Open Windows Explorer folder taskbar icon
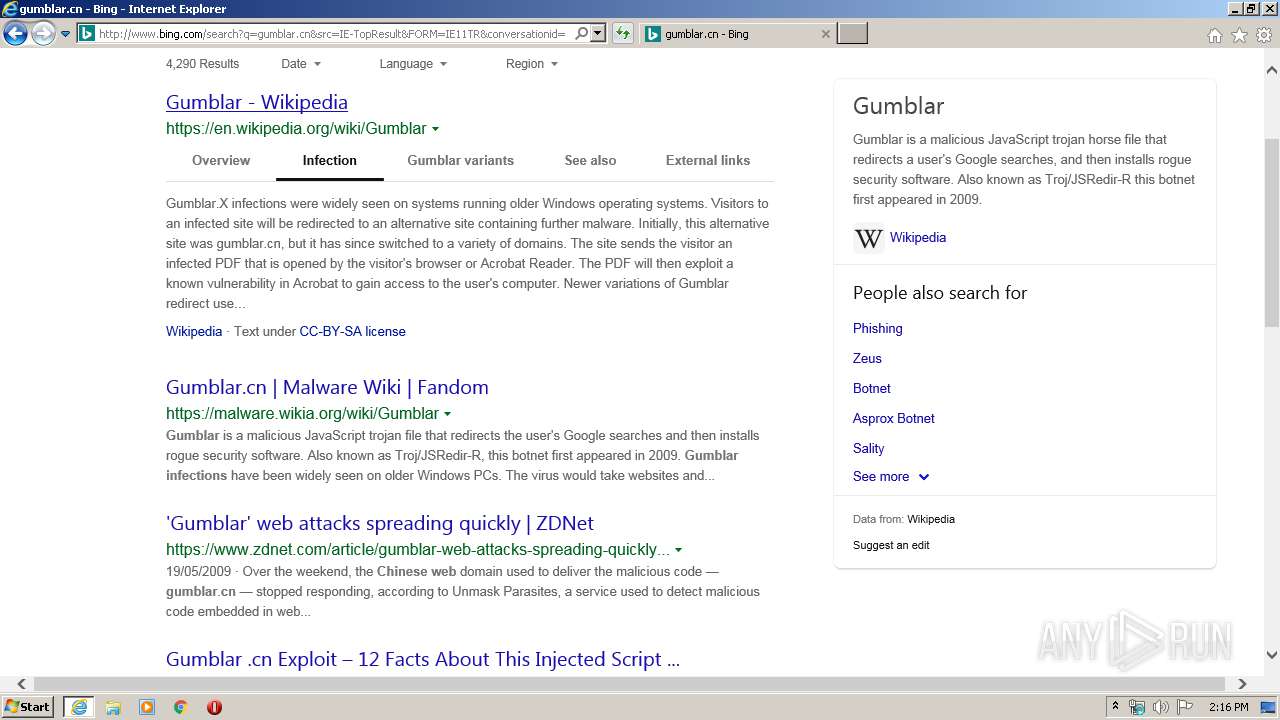Viewport: 1280px width, 720px height. [113, 707]
